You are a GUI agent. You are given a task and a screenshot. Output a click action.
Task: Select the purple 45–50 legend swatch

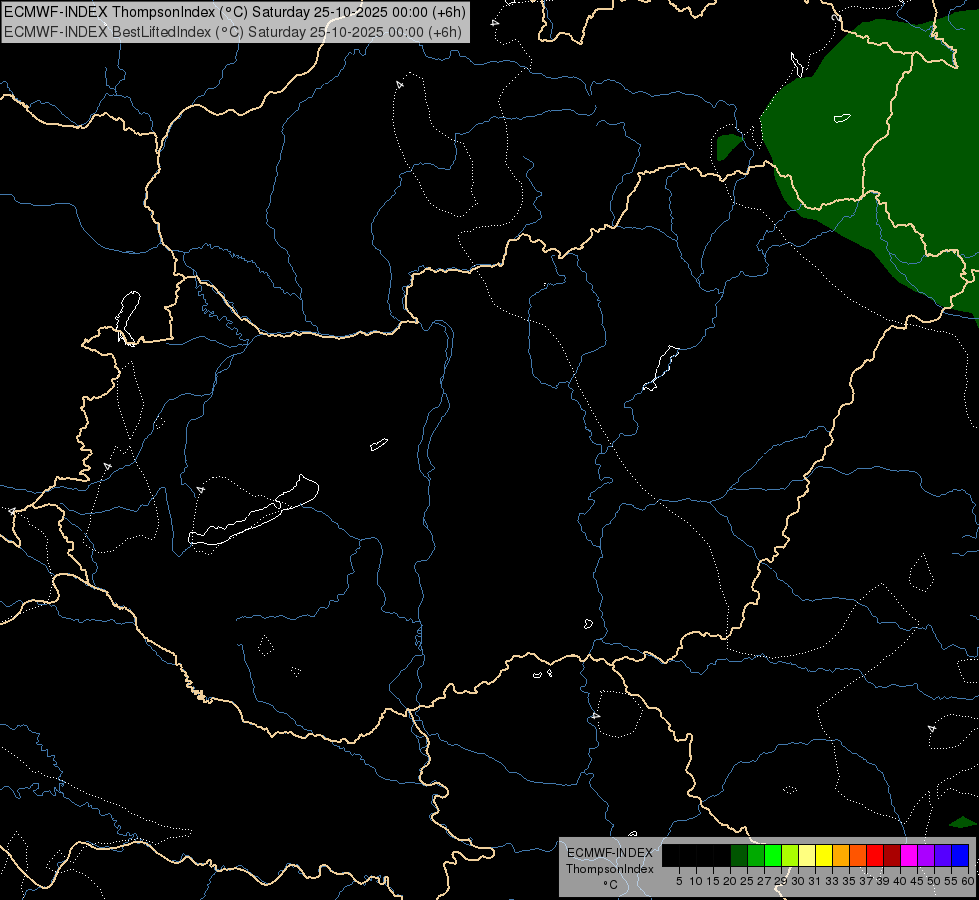(926, 855)
